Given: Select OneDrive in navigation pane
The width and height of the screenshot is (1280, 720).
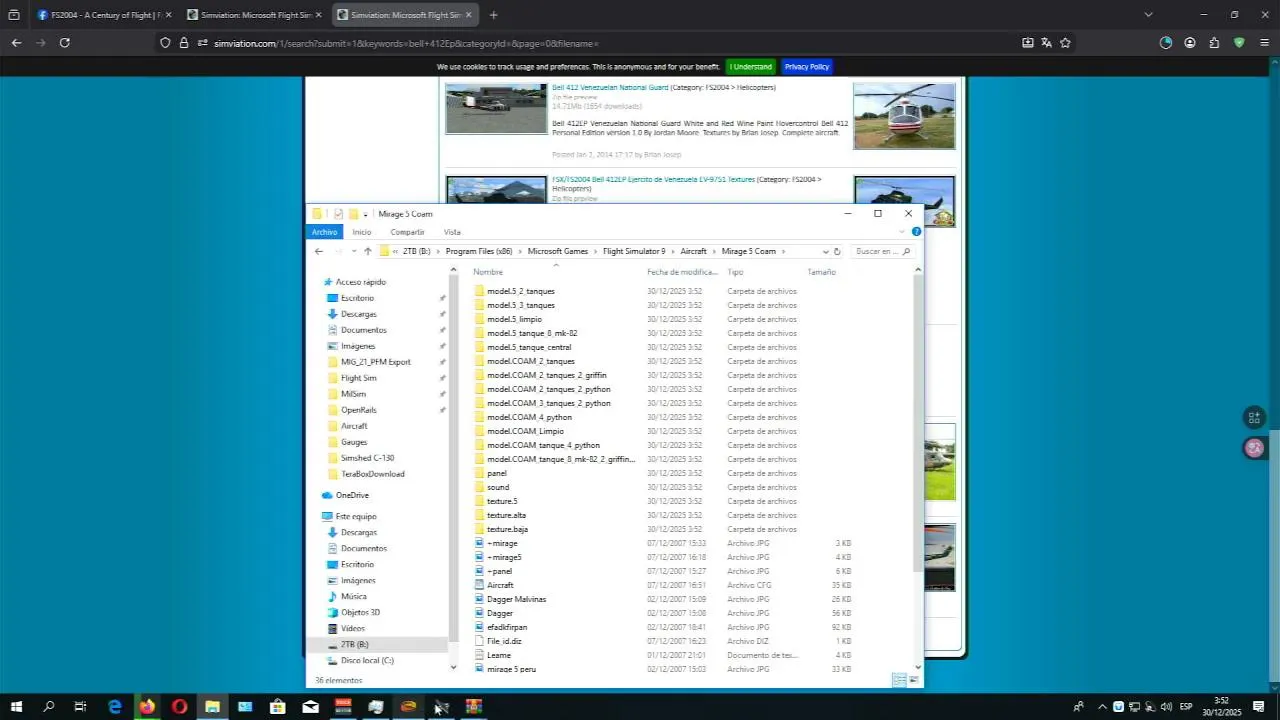Looking at the screenshot, I should click(x=352, y=495).
